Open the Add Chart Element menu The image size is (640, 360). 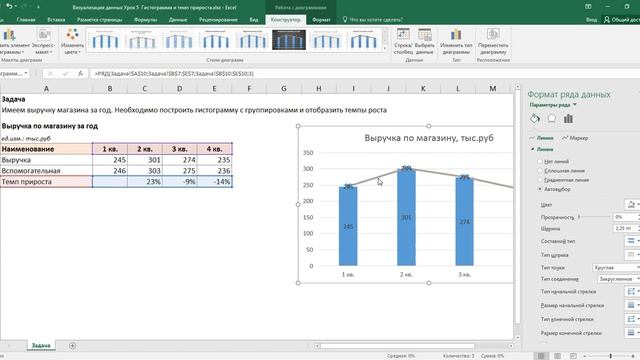14,42
